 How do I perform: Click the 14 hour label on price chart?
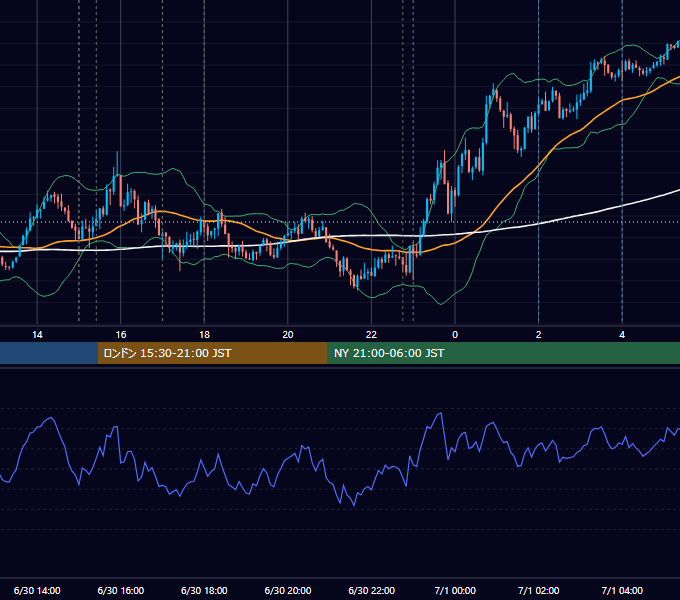point(37,335)
